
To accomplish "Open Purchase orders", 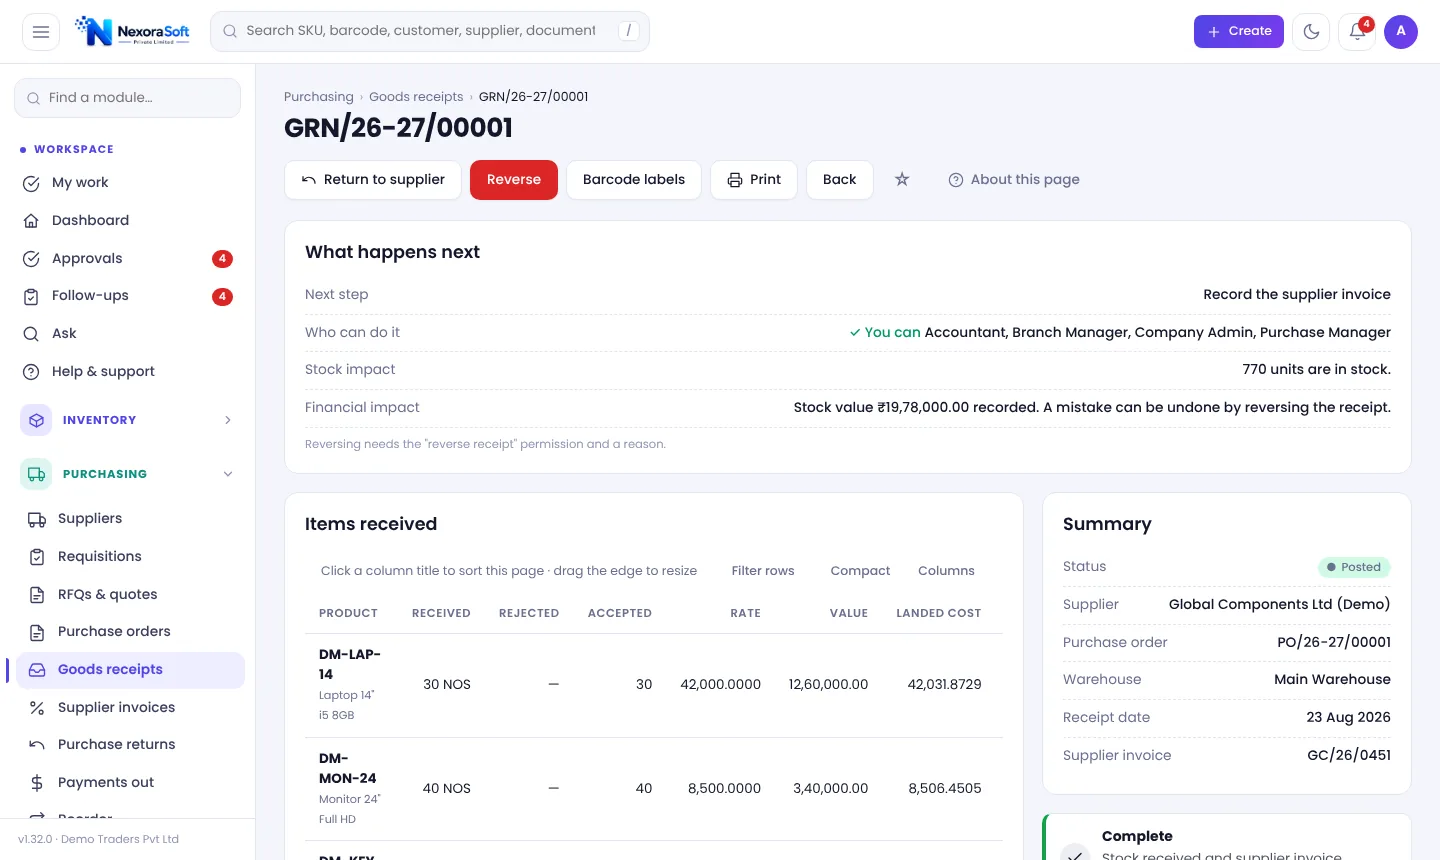I will [130, 632].
